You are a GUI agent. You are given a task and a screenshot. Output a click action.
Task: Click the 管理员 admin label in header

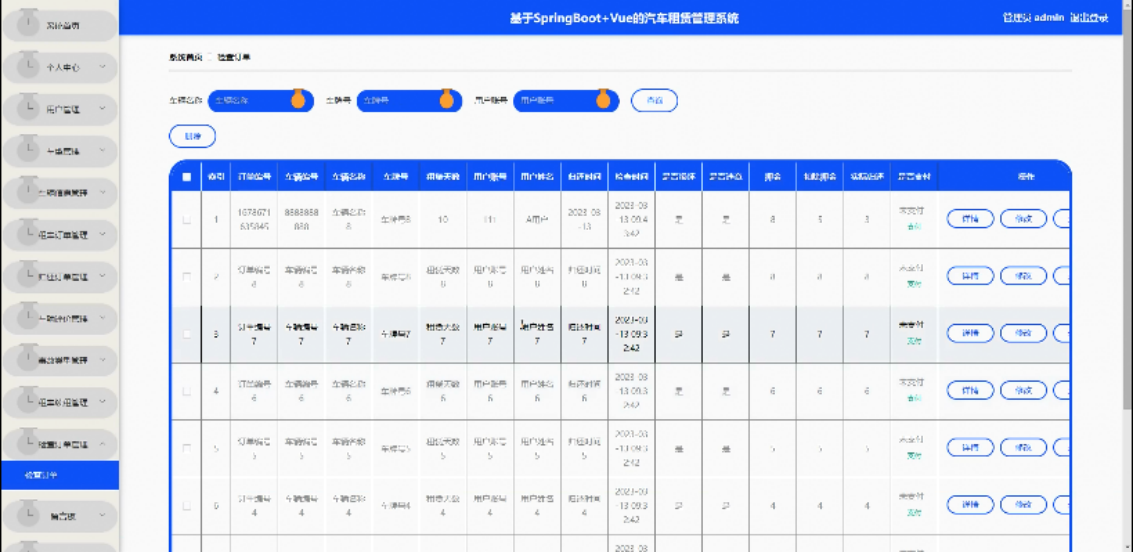click(x=1033, y=18)
